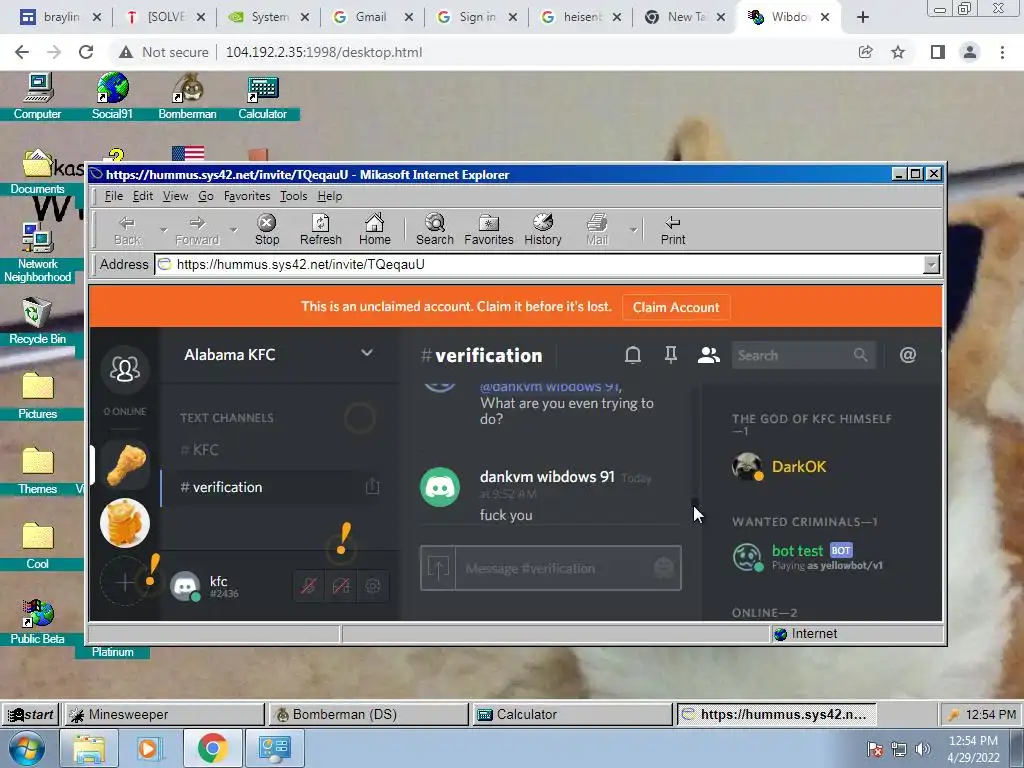Open emoji picker in message box
This screenshot has width=1024, height=768.
tap(664, 568)
